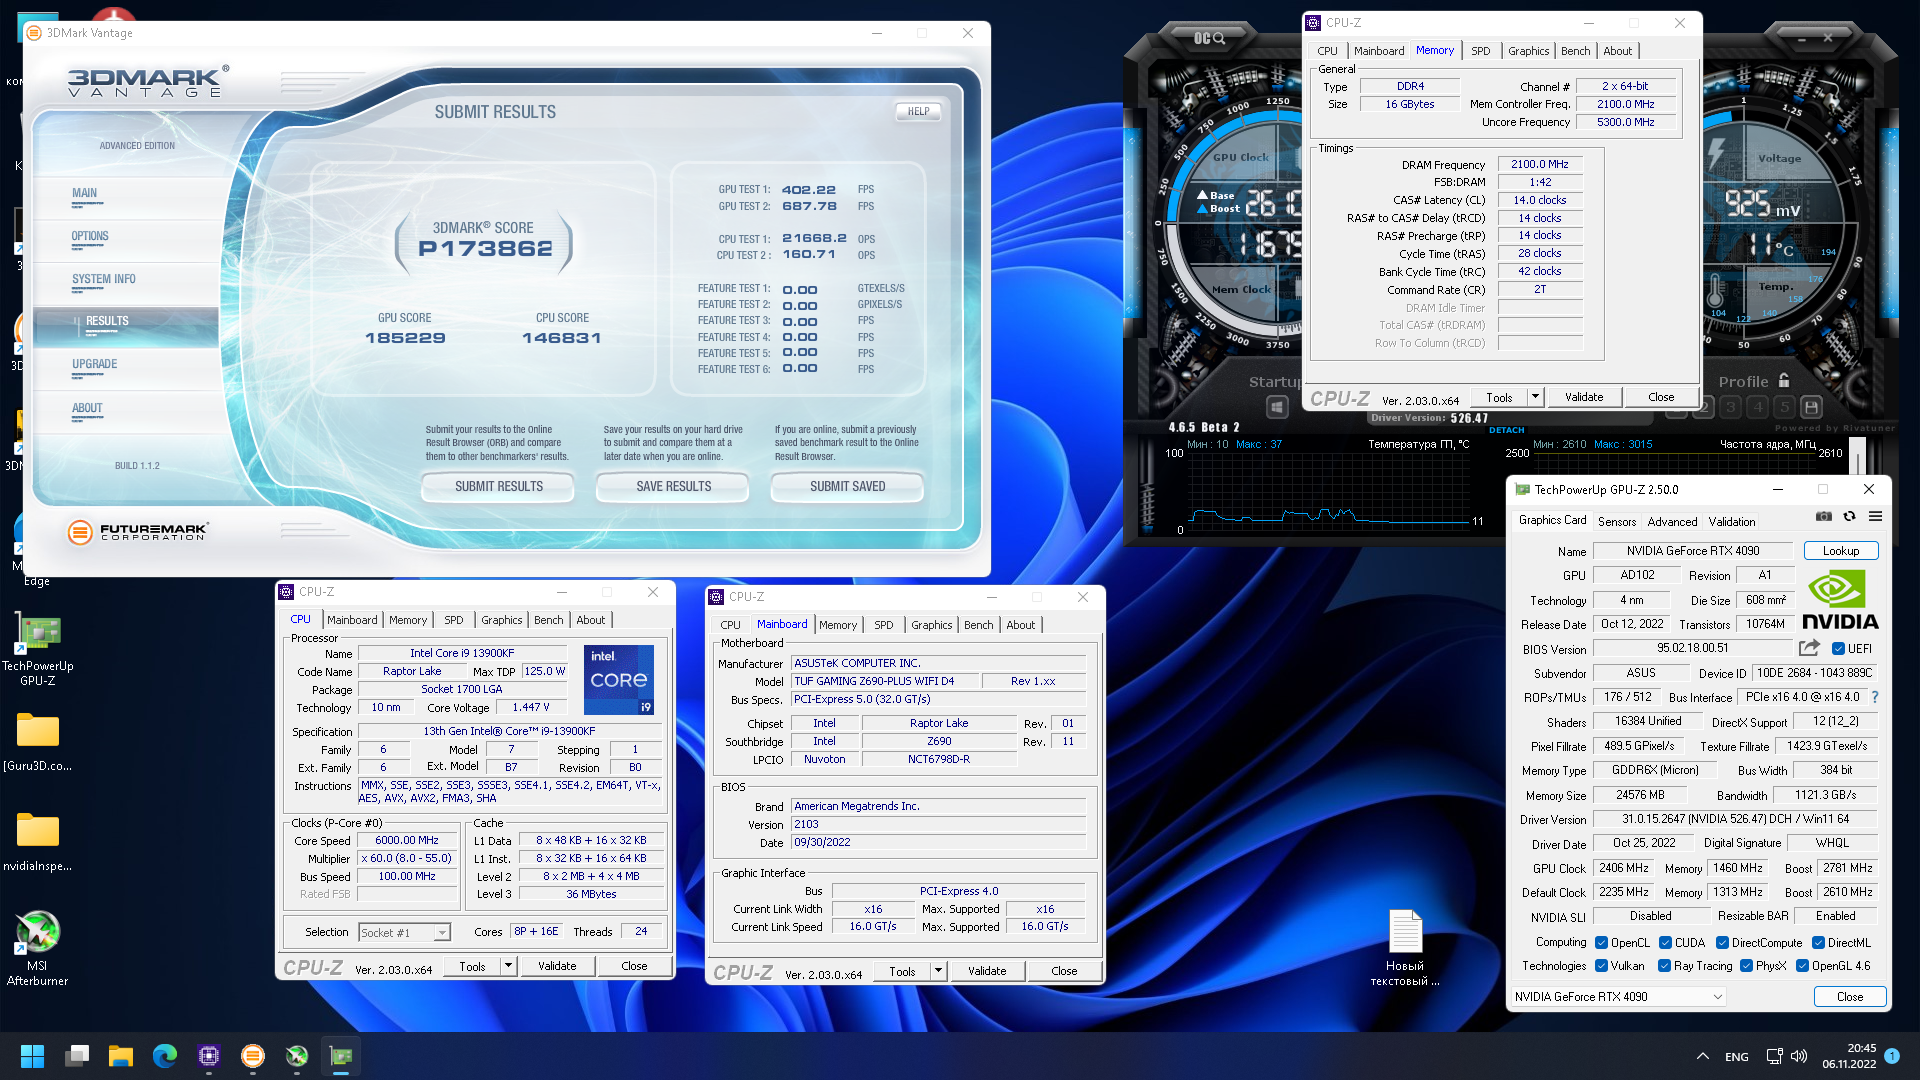Image resolution: width=1920 pixels, height=1080 pixels.
Task: Click the GPU-Z screenshot camera icon
Action: 1824,517
